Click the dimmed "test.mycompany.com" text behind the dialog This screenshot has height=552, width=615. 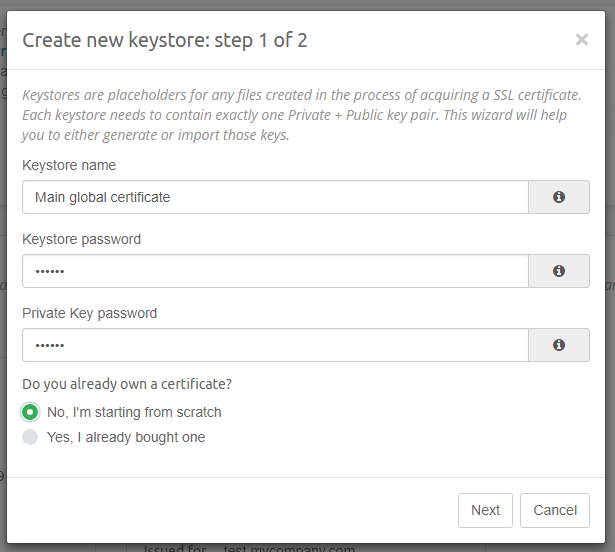[x=290, y=548]
